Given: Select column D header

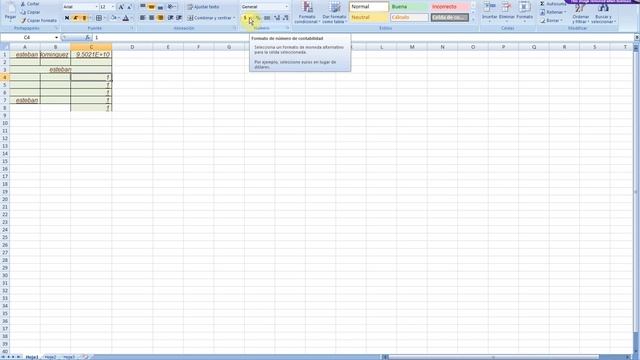Looking at the screenshot, I should point(132,47).
